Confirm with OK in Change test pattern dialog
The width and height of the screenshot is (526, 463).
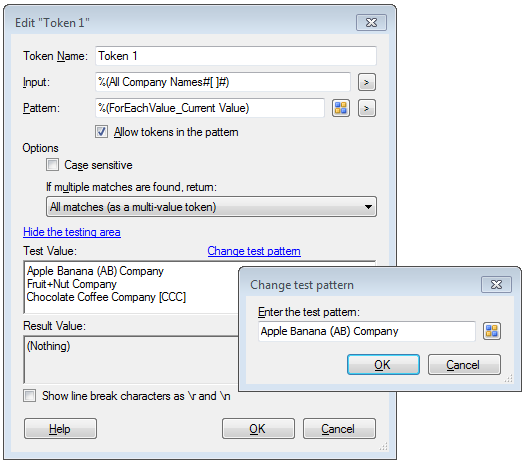(x=383, y=364)
